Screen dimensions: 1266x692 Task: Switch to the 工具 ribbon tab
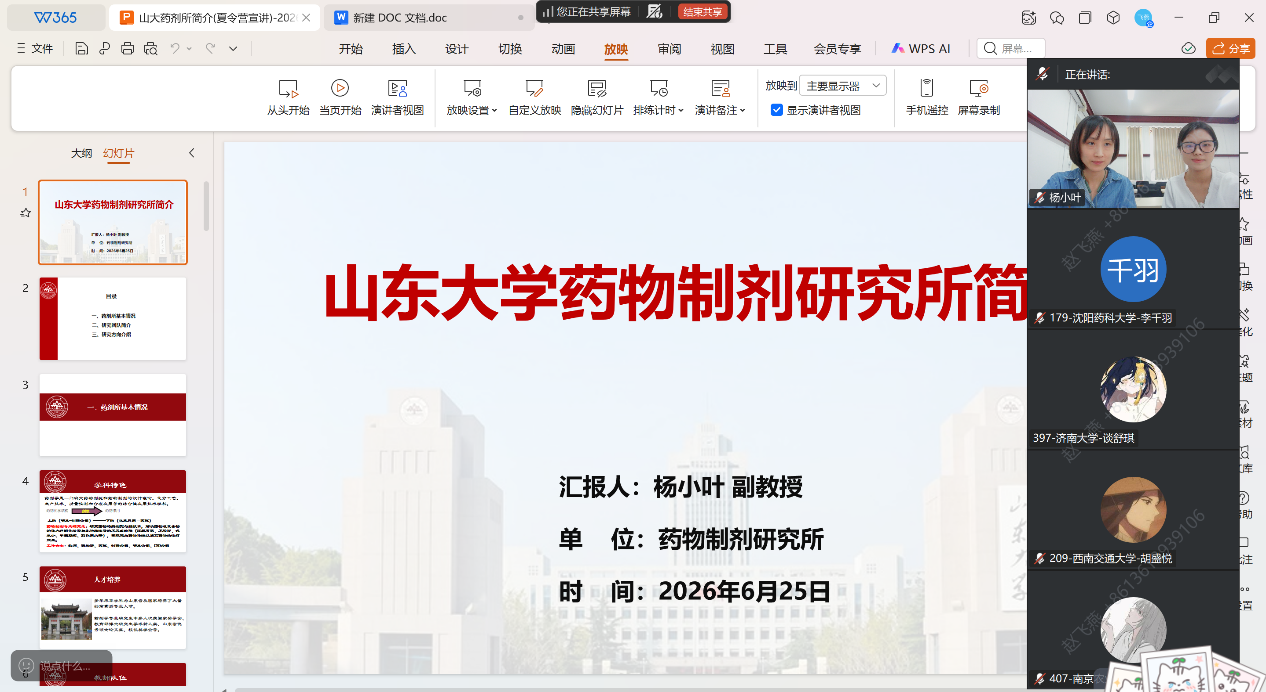(x=775, y=49)
